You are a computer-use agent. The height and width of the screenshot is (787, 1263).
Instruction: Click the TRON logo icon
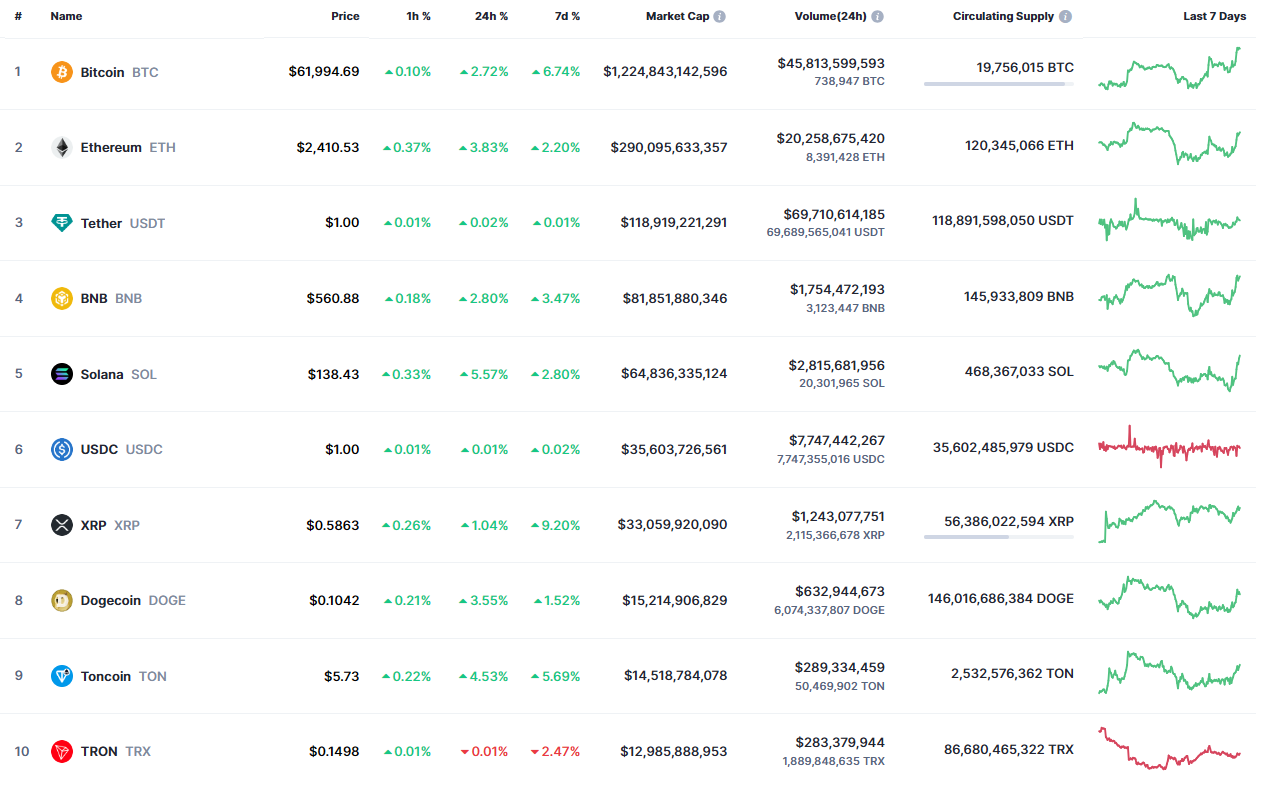tap(62, 751)
